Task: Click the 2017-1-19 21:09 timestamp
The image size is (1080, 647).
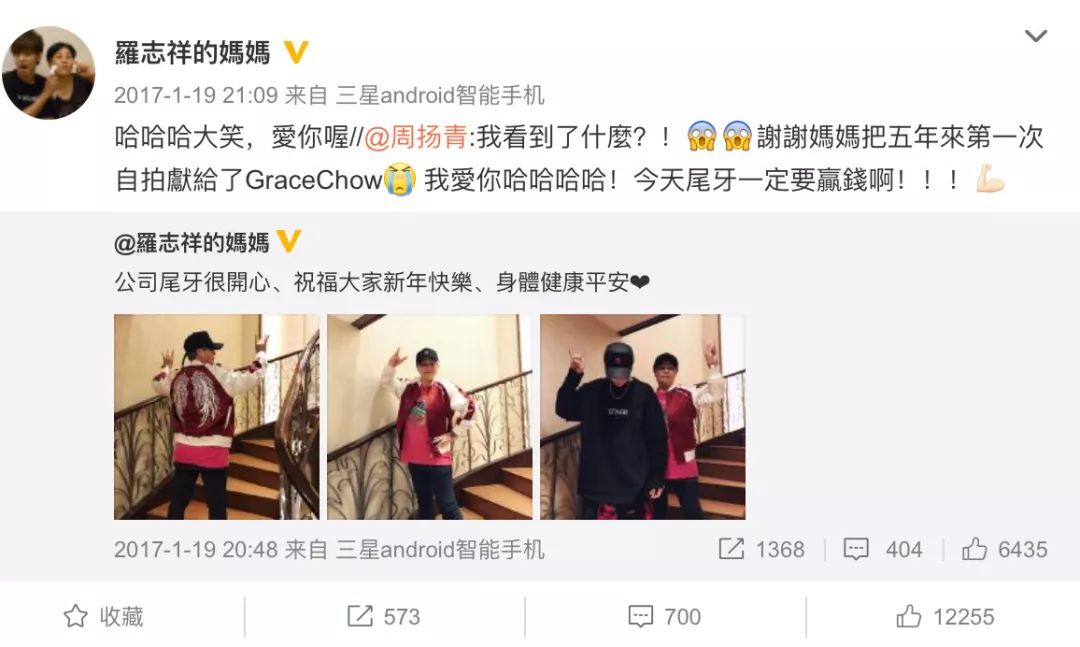Action: pos(196,95)
